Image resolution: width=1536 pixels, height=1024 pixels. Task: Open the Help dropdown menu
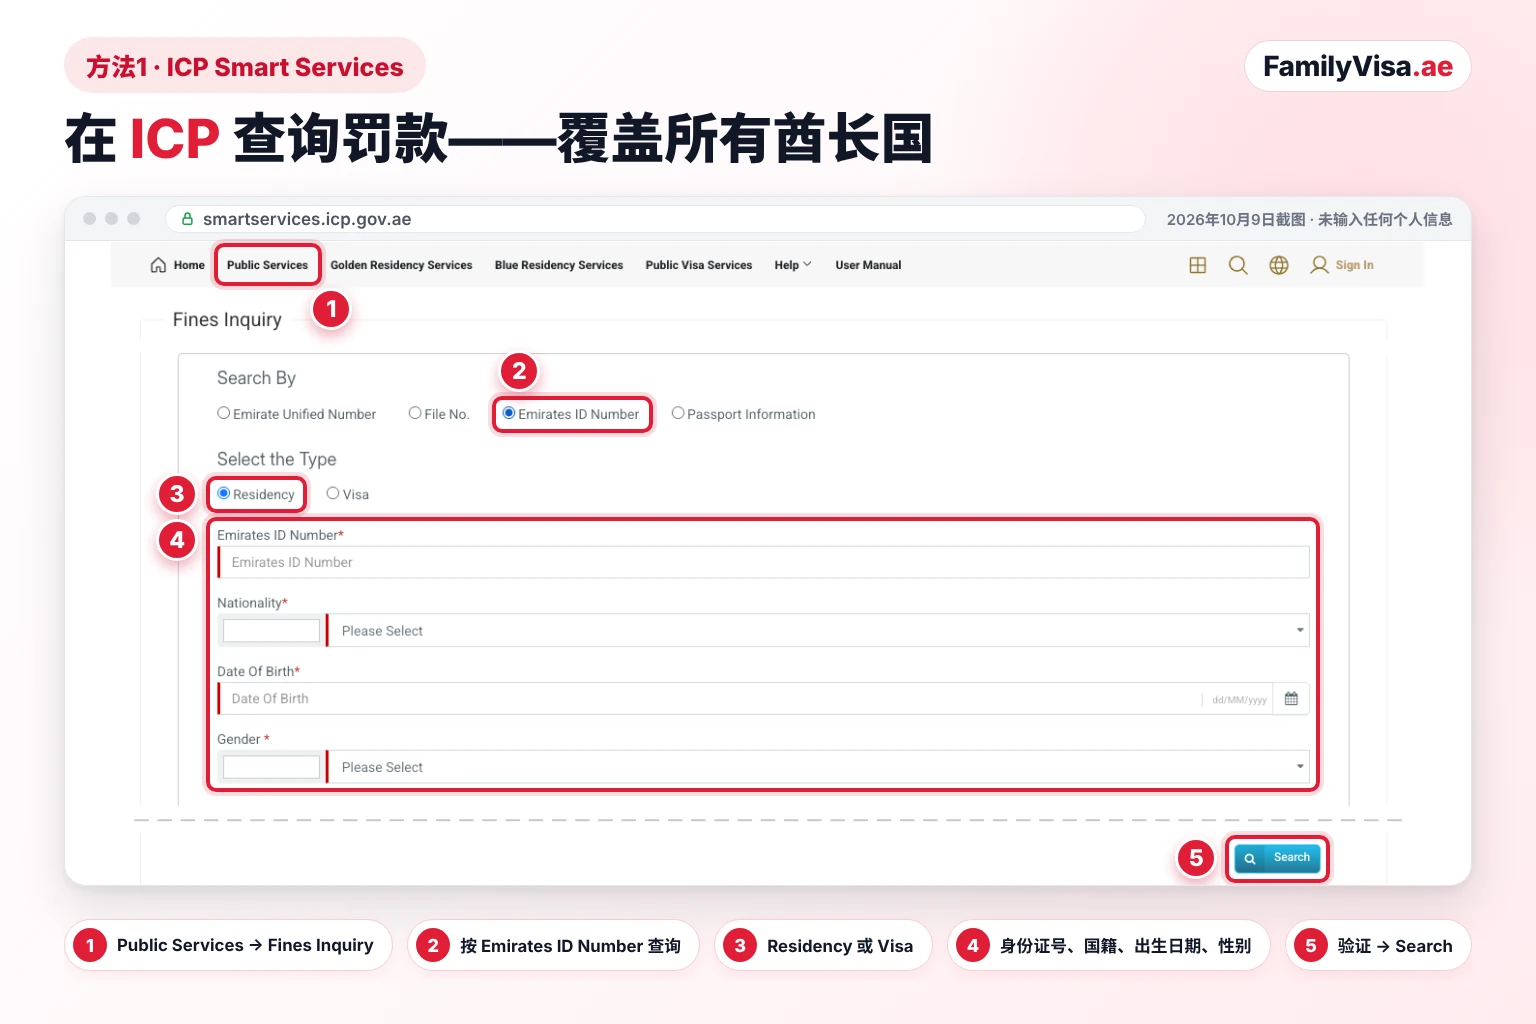(793, 265)
